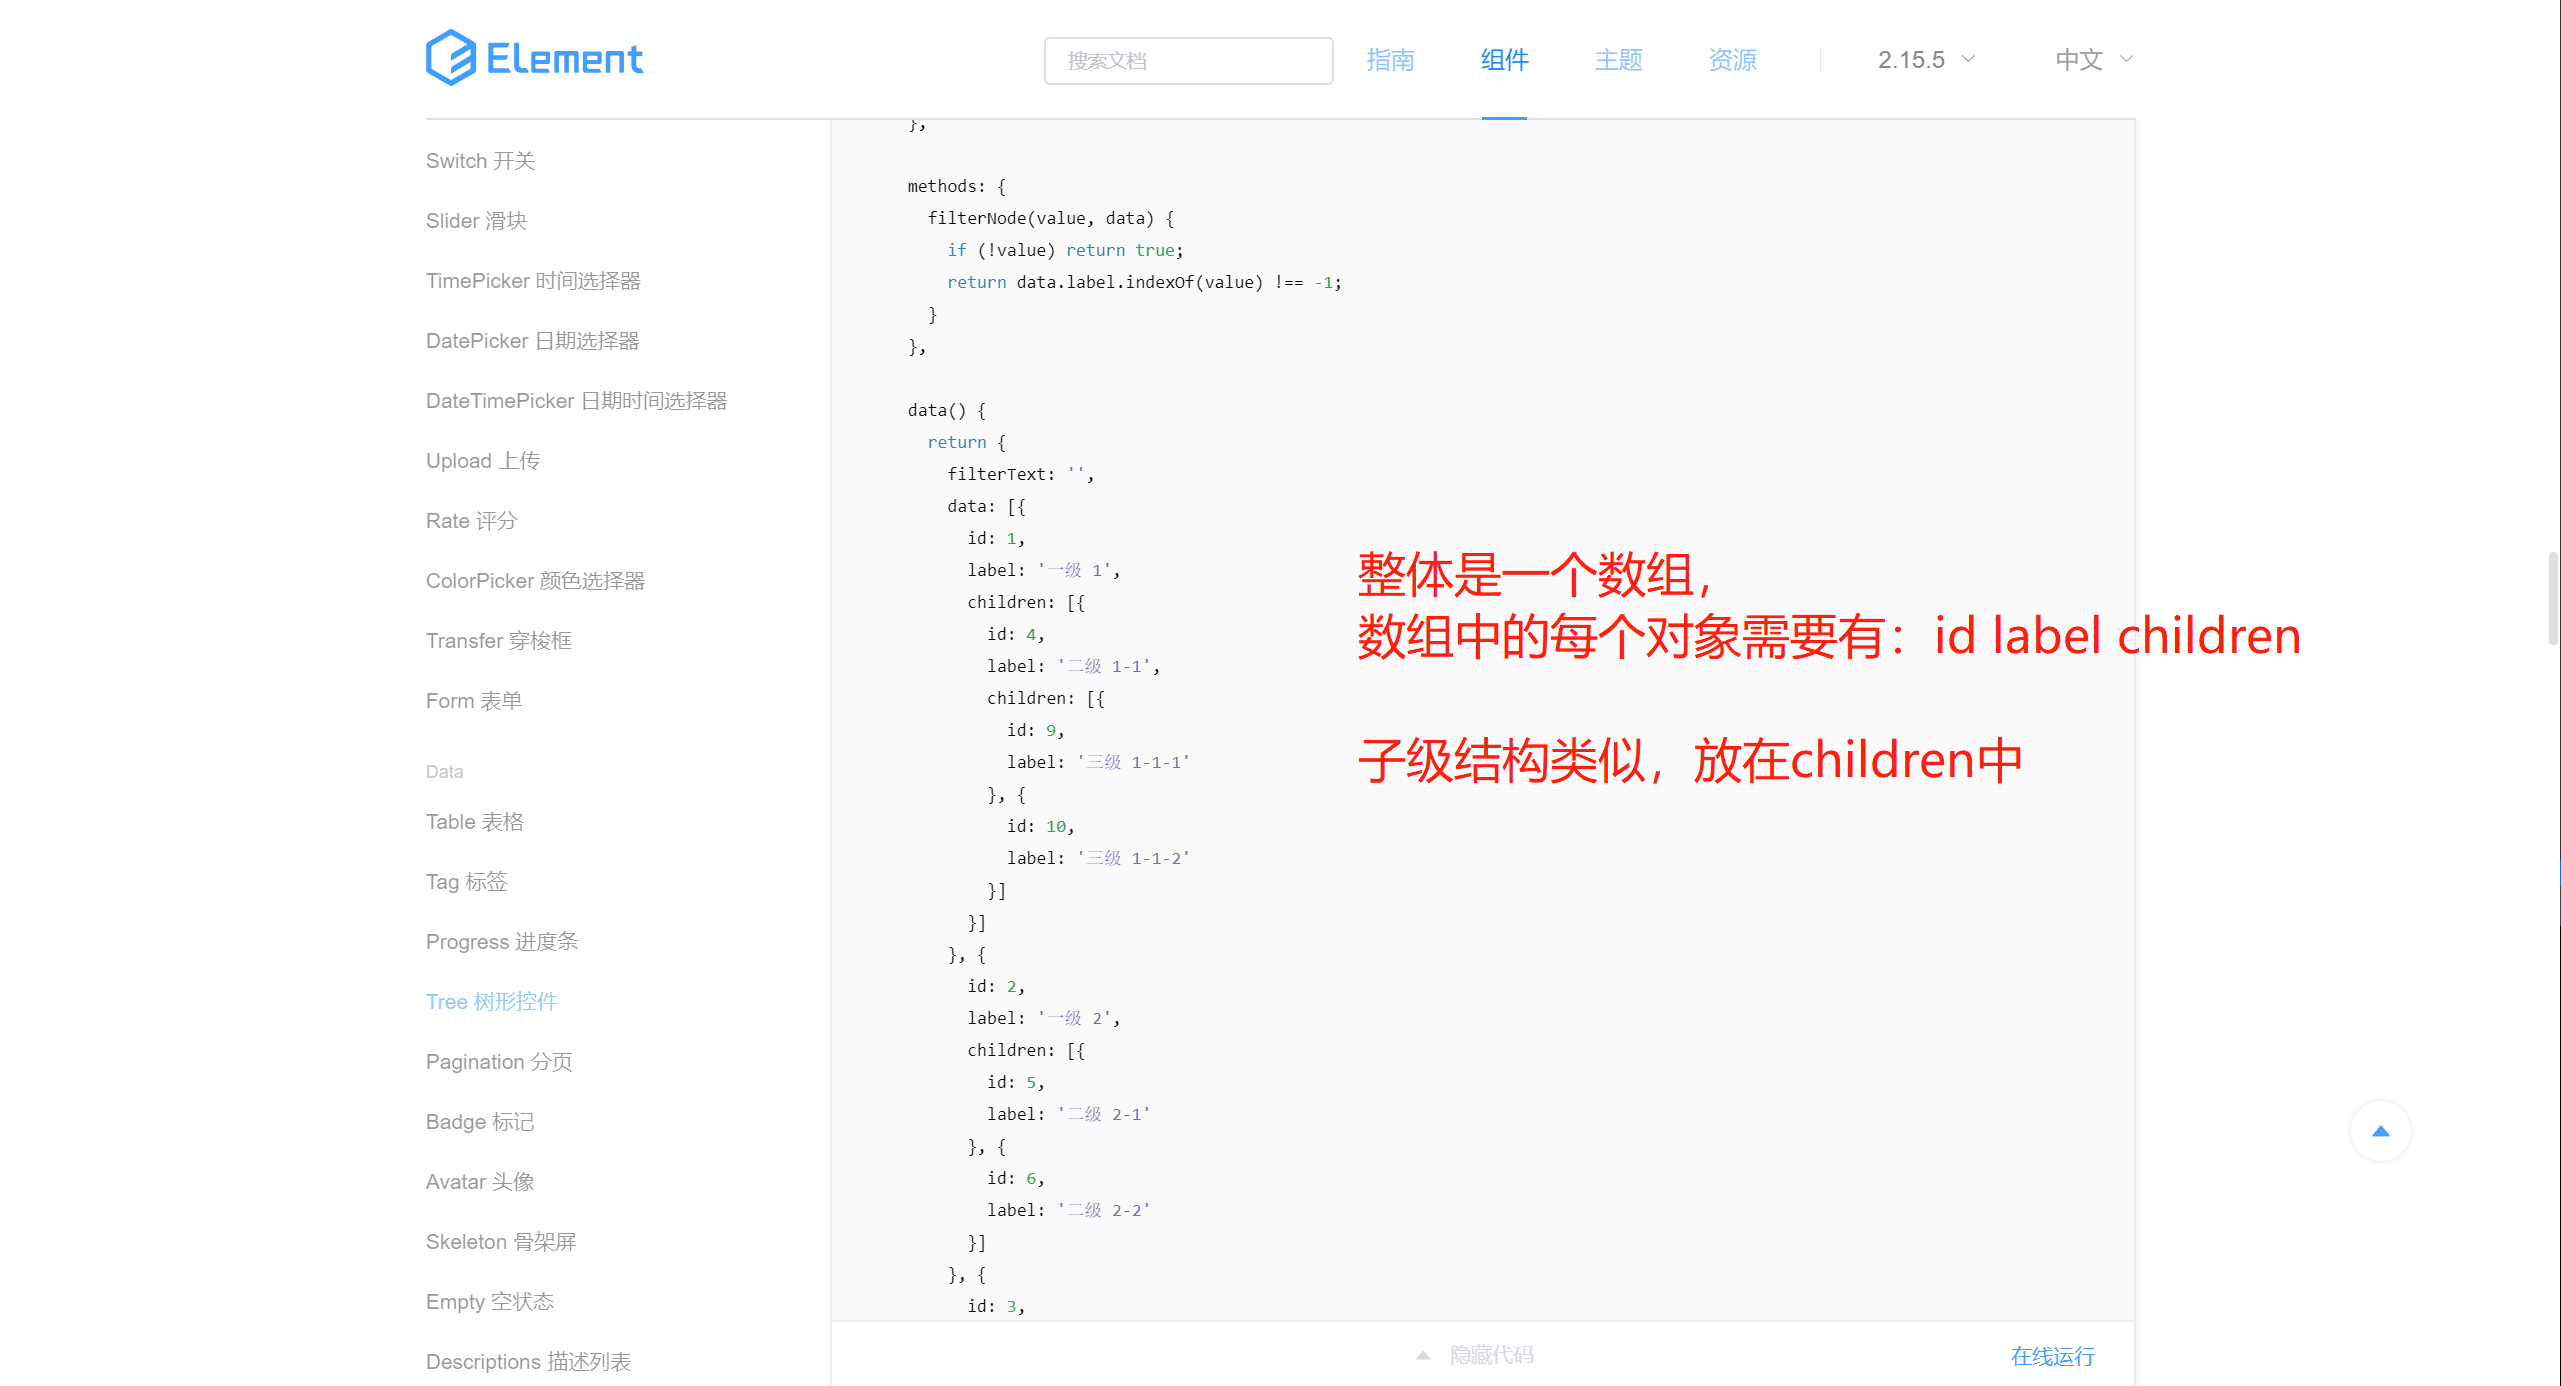Screen dimensions: 2561x1386
Task: Open Upload 上传 documentation
Action: 482,460
